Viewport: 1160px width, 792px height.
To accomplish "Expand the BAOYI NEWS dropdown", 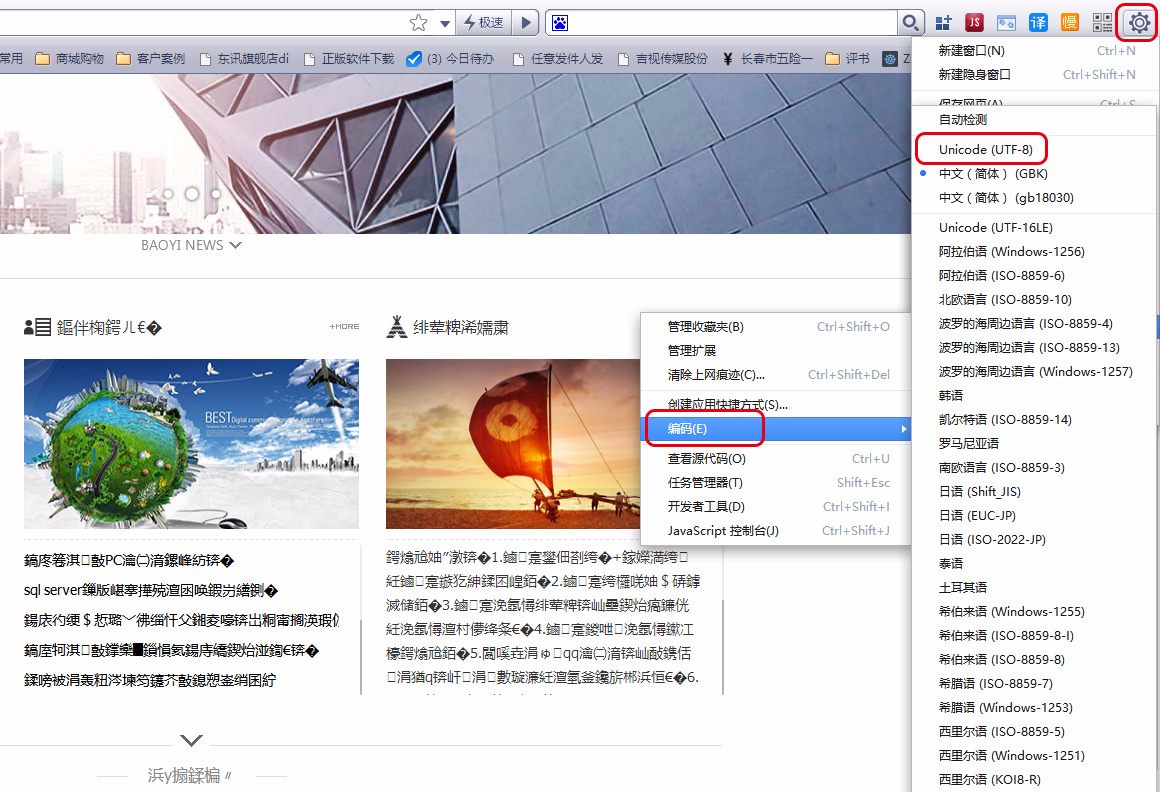I will click(x=236, y=244).
